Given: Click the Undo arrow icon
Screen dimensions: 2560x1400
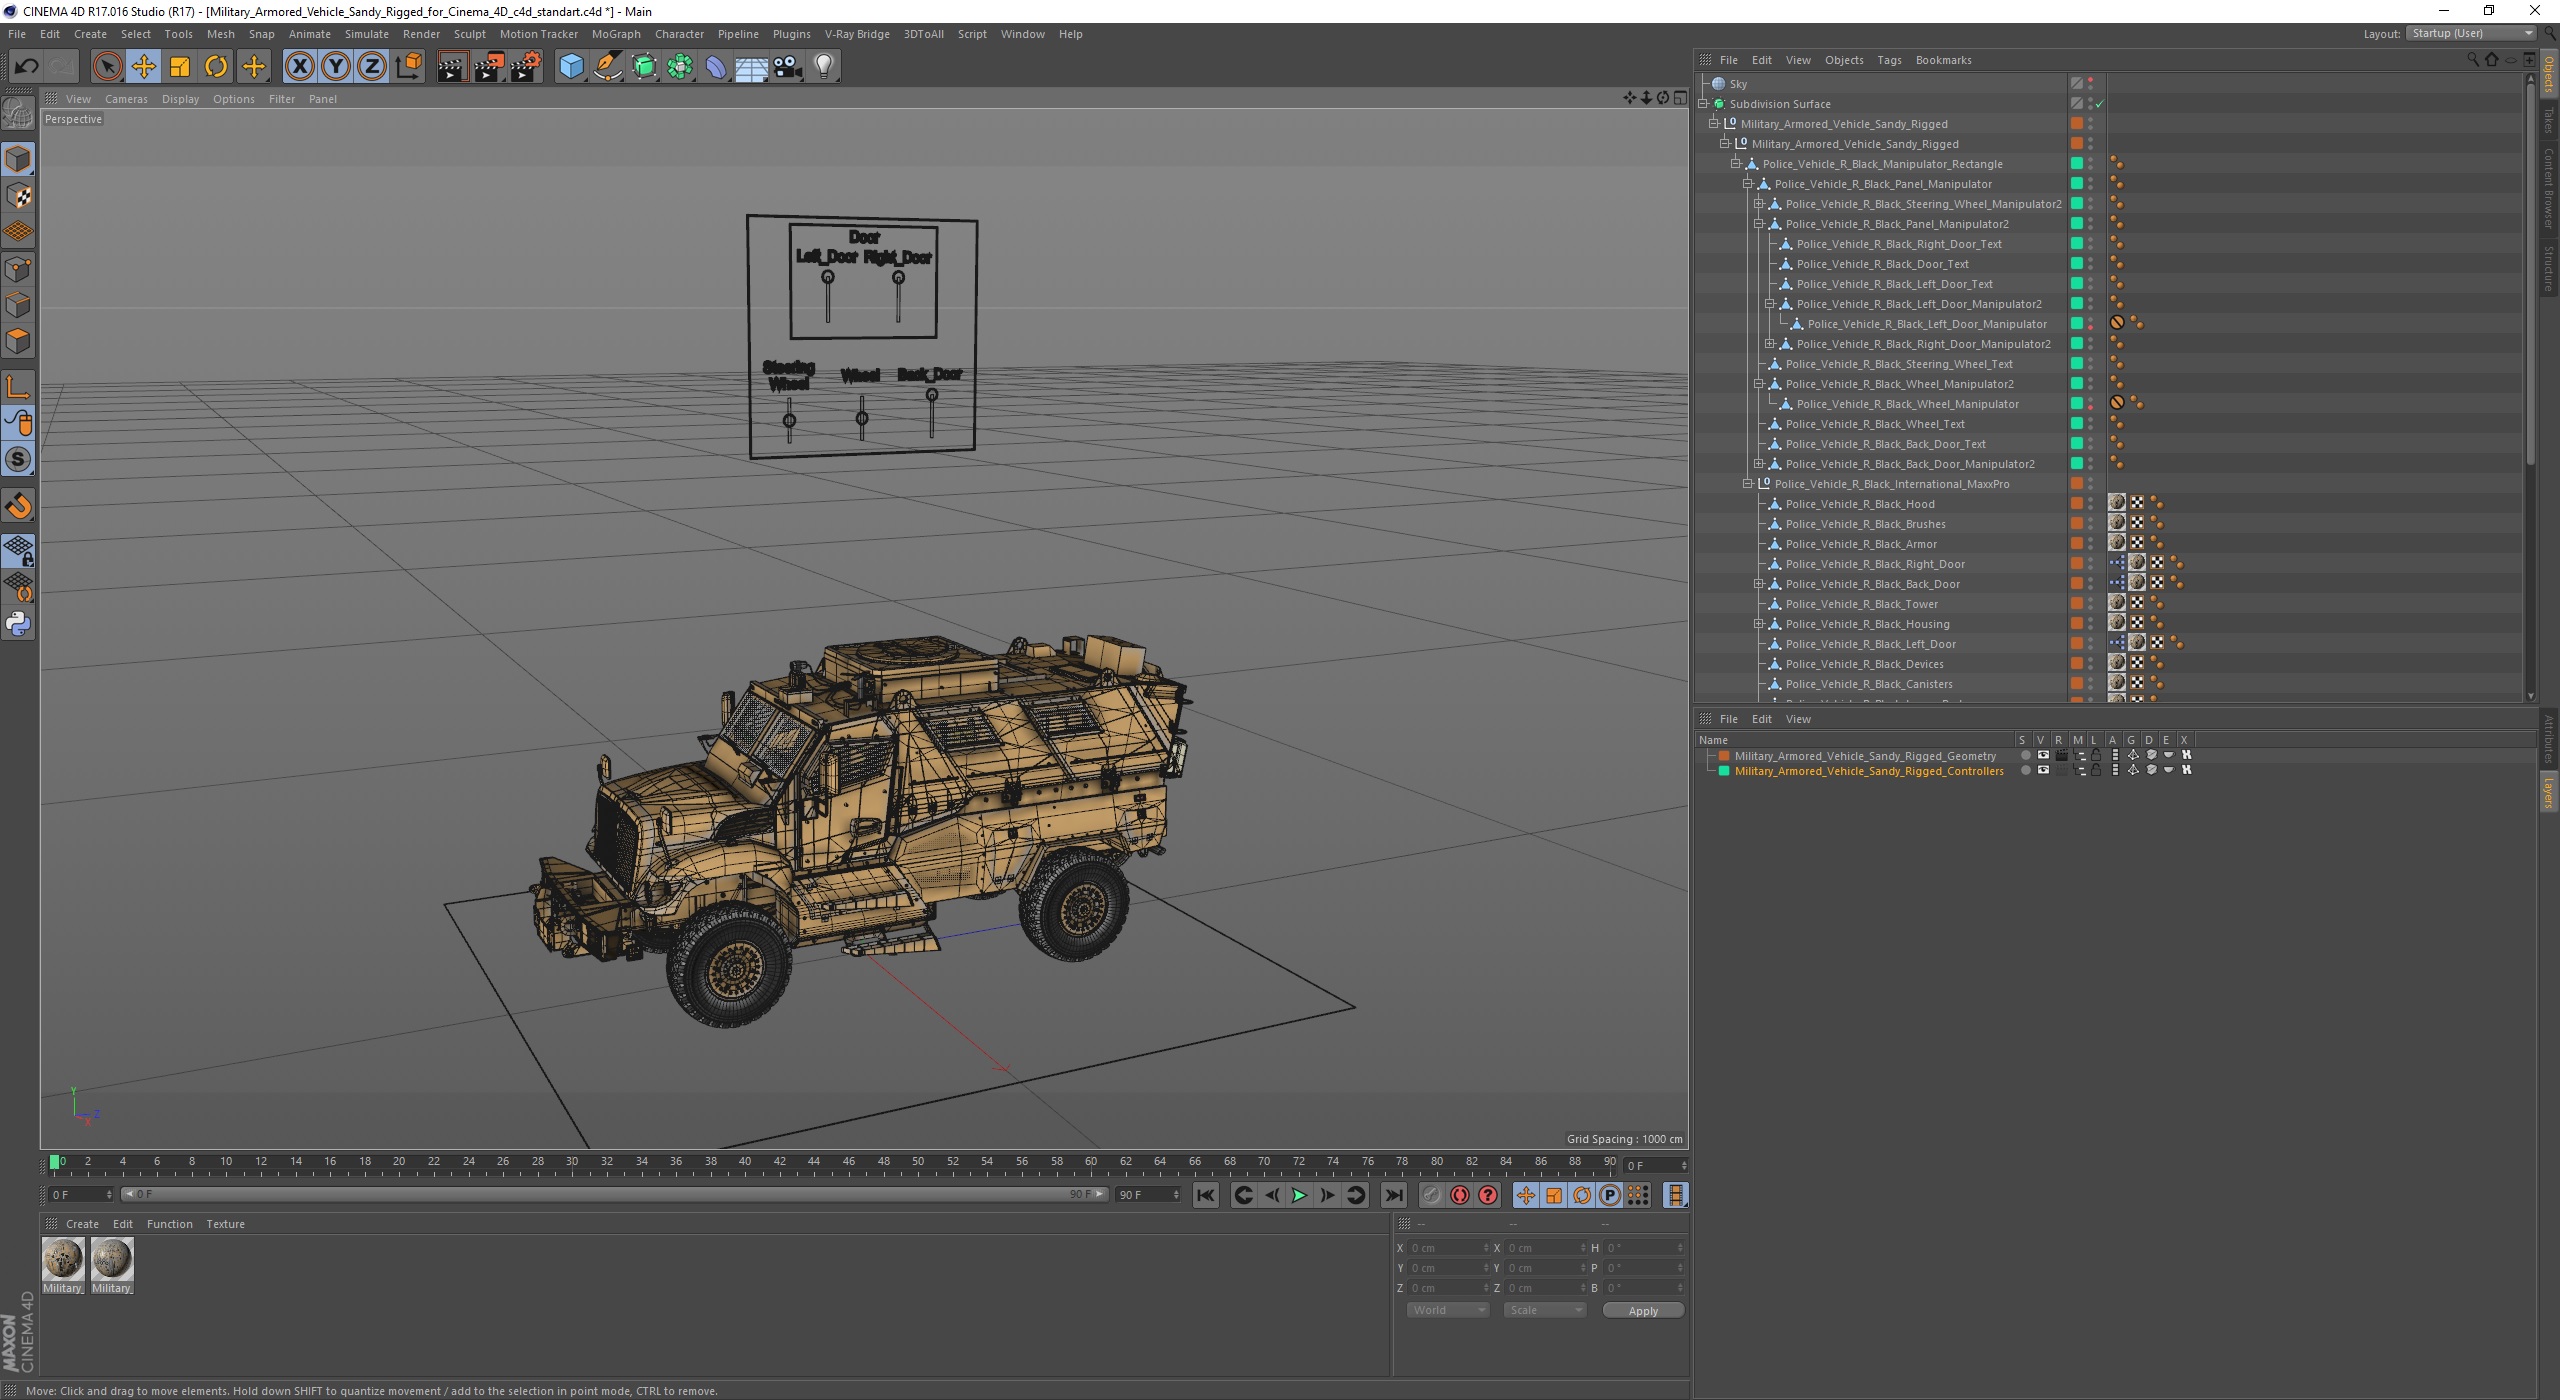Looking at the screenshot, I should click(26, 67).
